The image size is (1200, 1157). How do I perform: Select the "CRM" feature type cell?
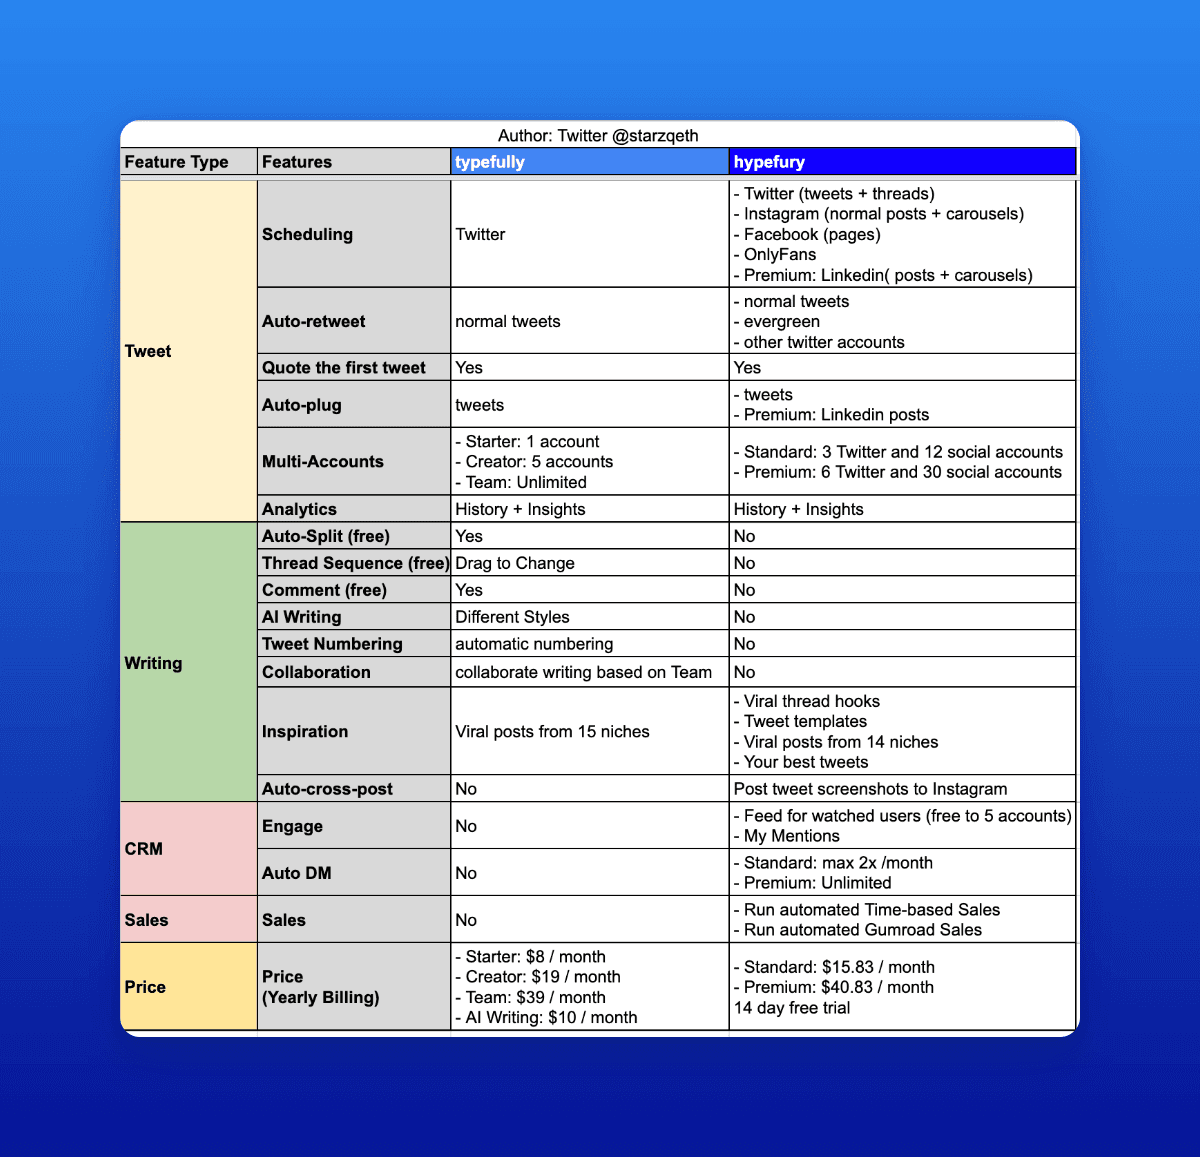click(x=189, y=849)
